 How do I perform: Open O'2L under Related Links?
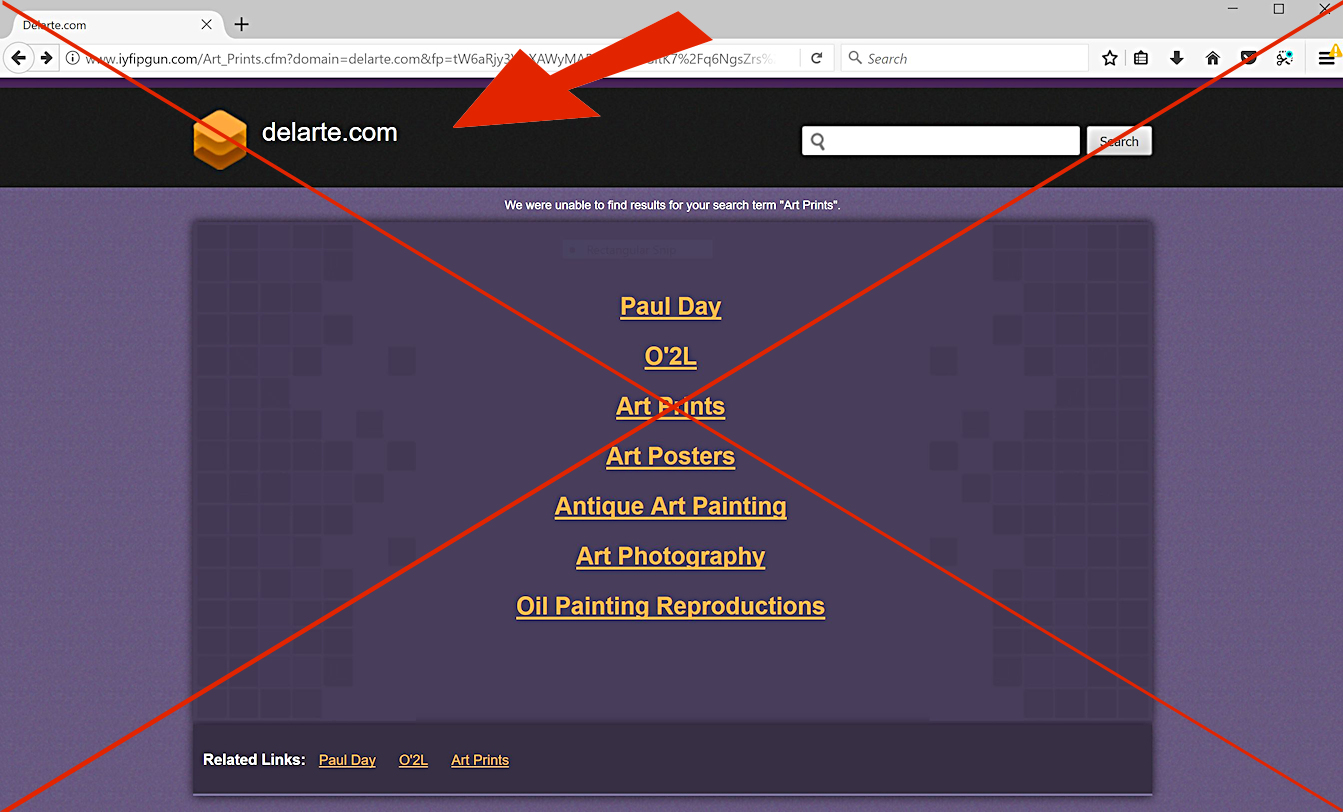coord(413,760)
